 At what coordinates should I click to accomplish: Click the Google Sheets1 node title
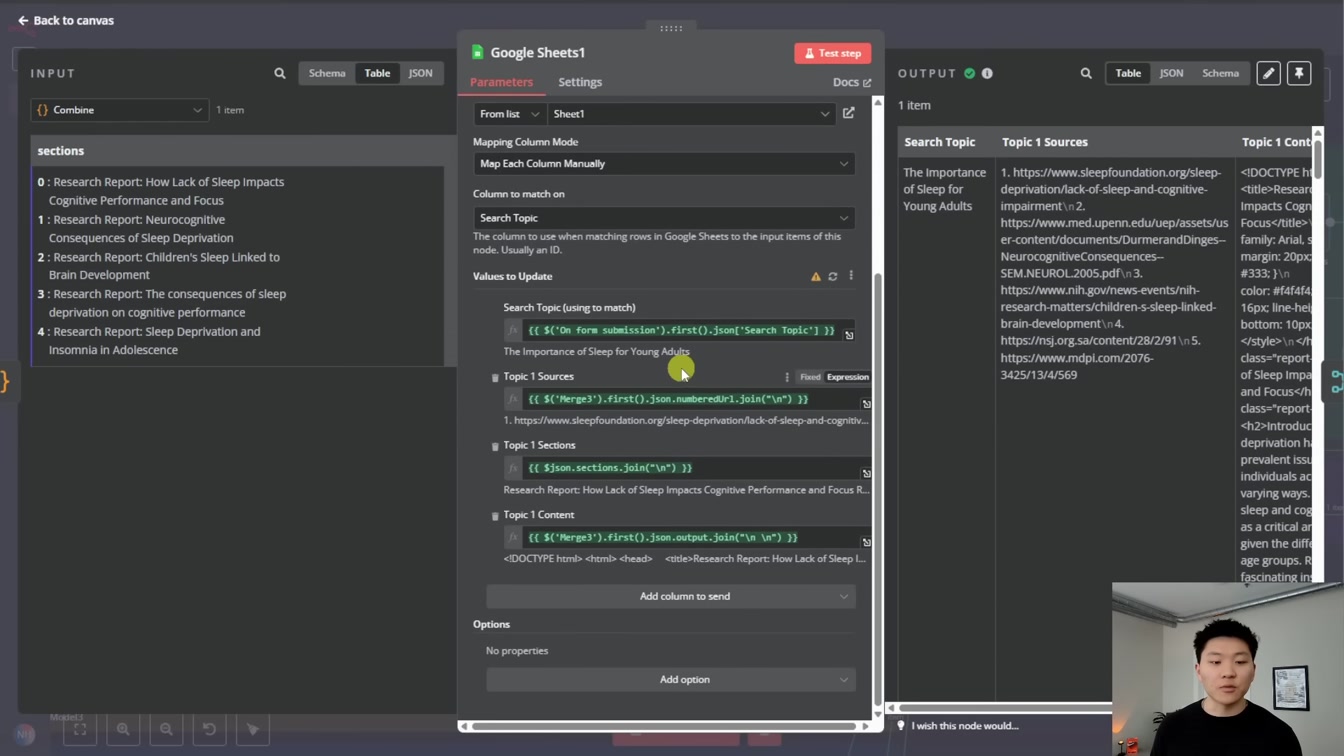(538, 52)
